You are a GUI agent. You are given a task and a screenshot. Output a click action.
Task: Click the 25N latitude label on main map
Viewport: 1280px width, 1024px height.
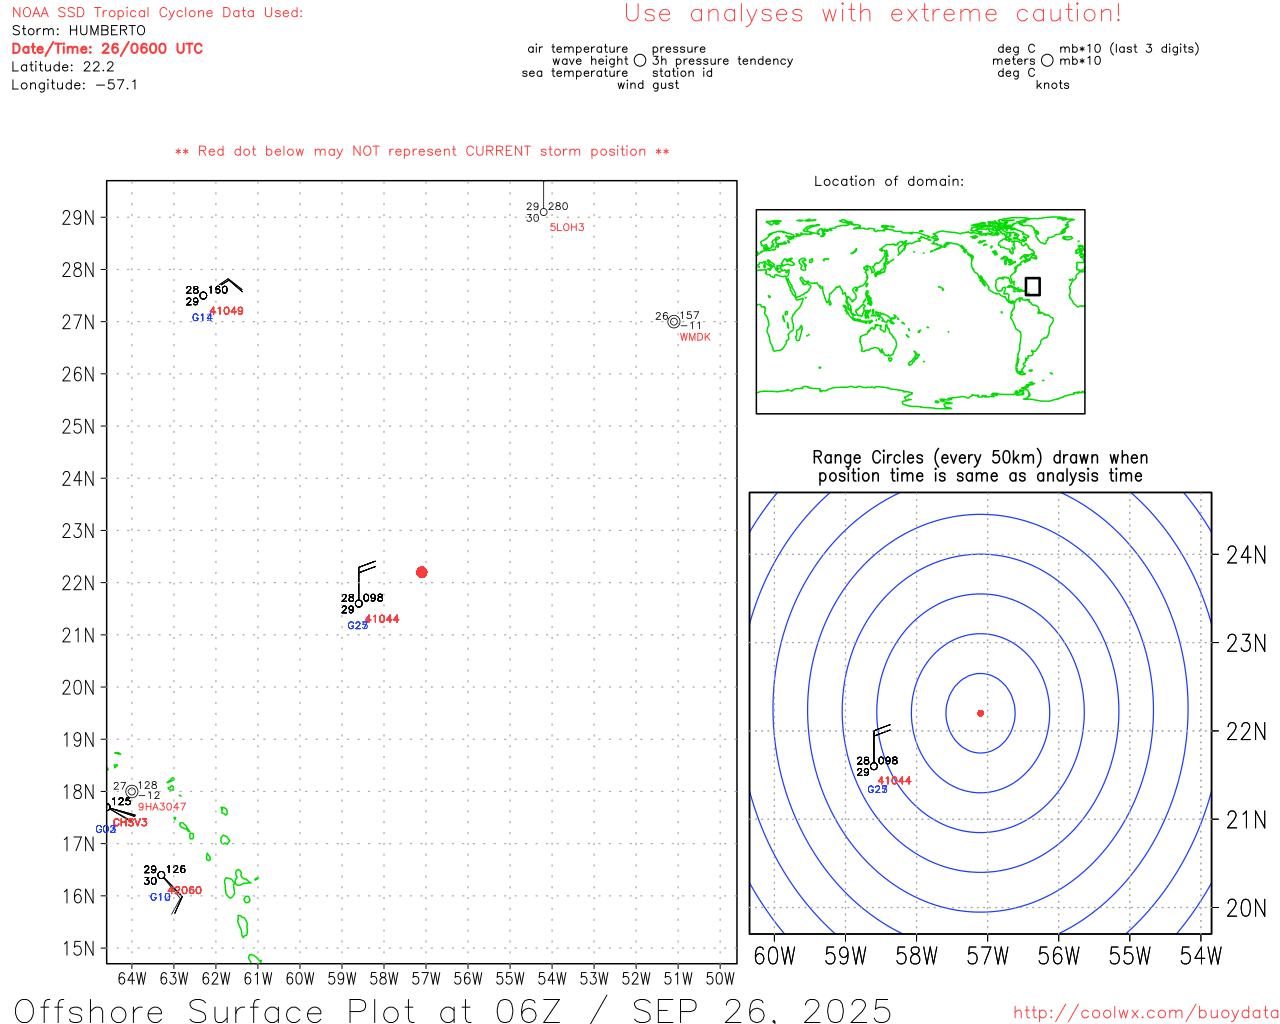[x=79, y=427]
